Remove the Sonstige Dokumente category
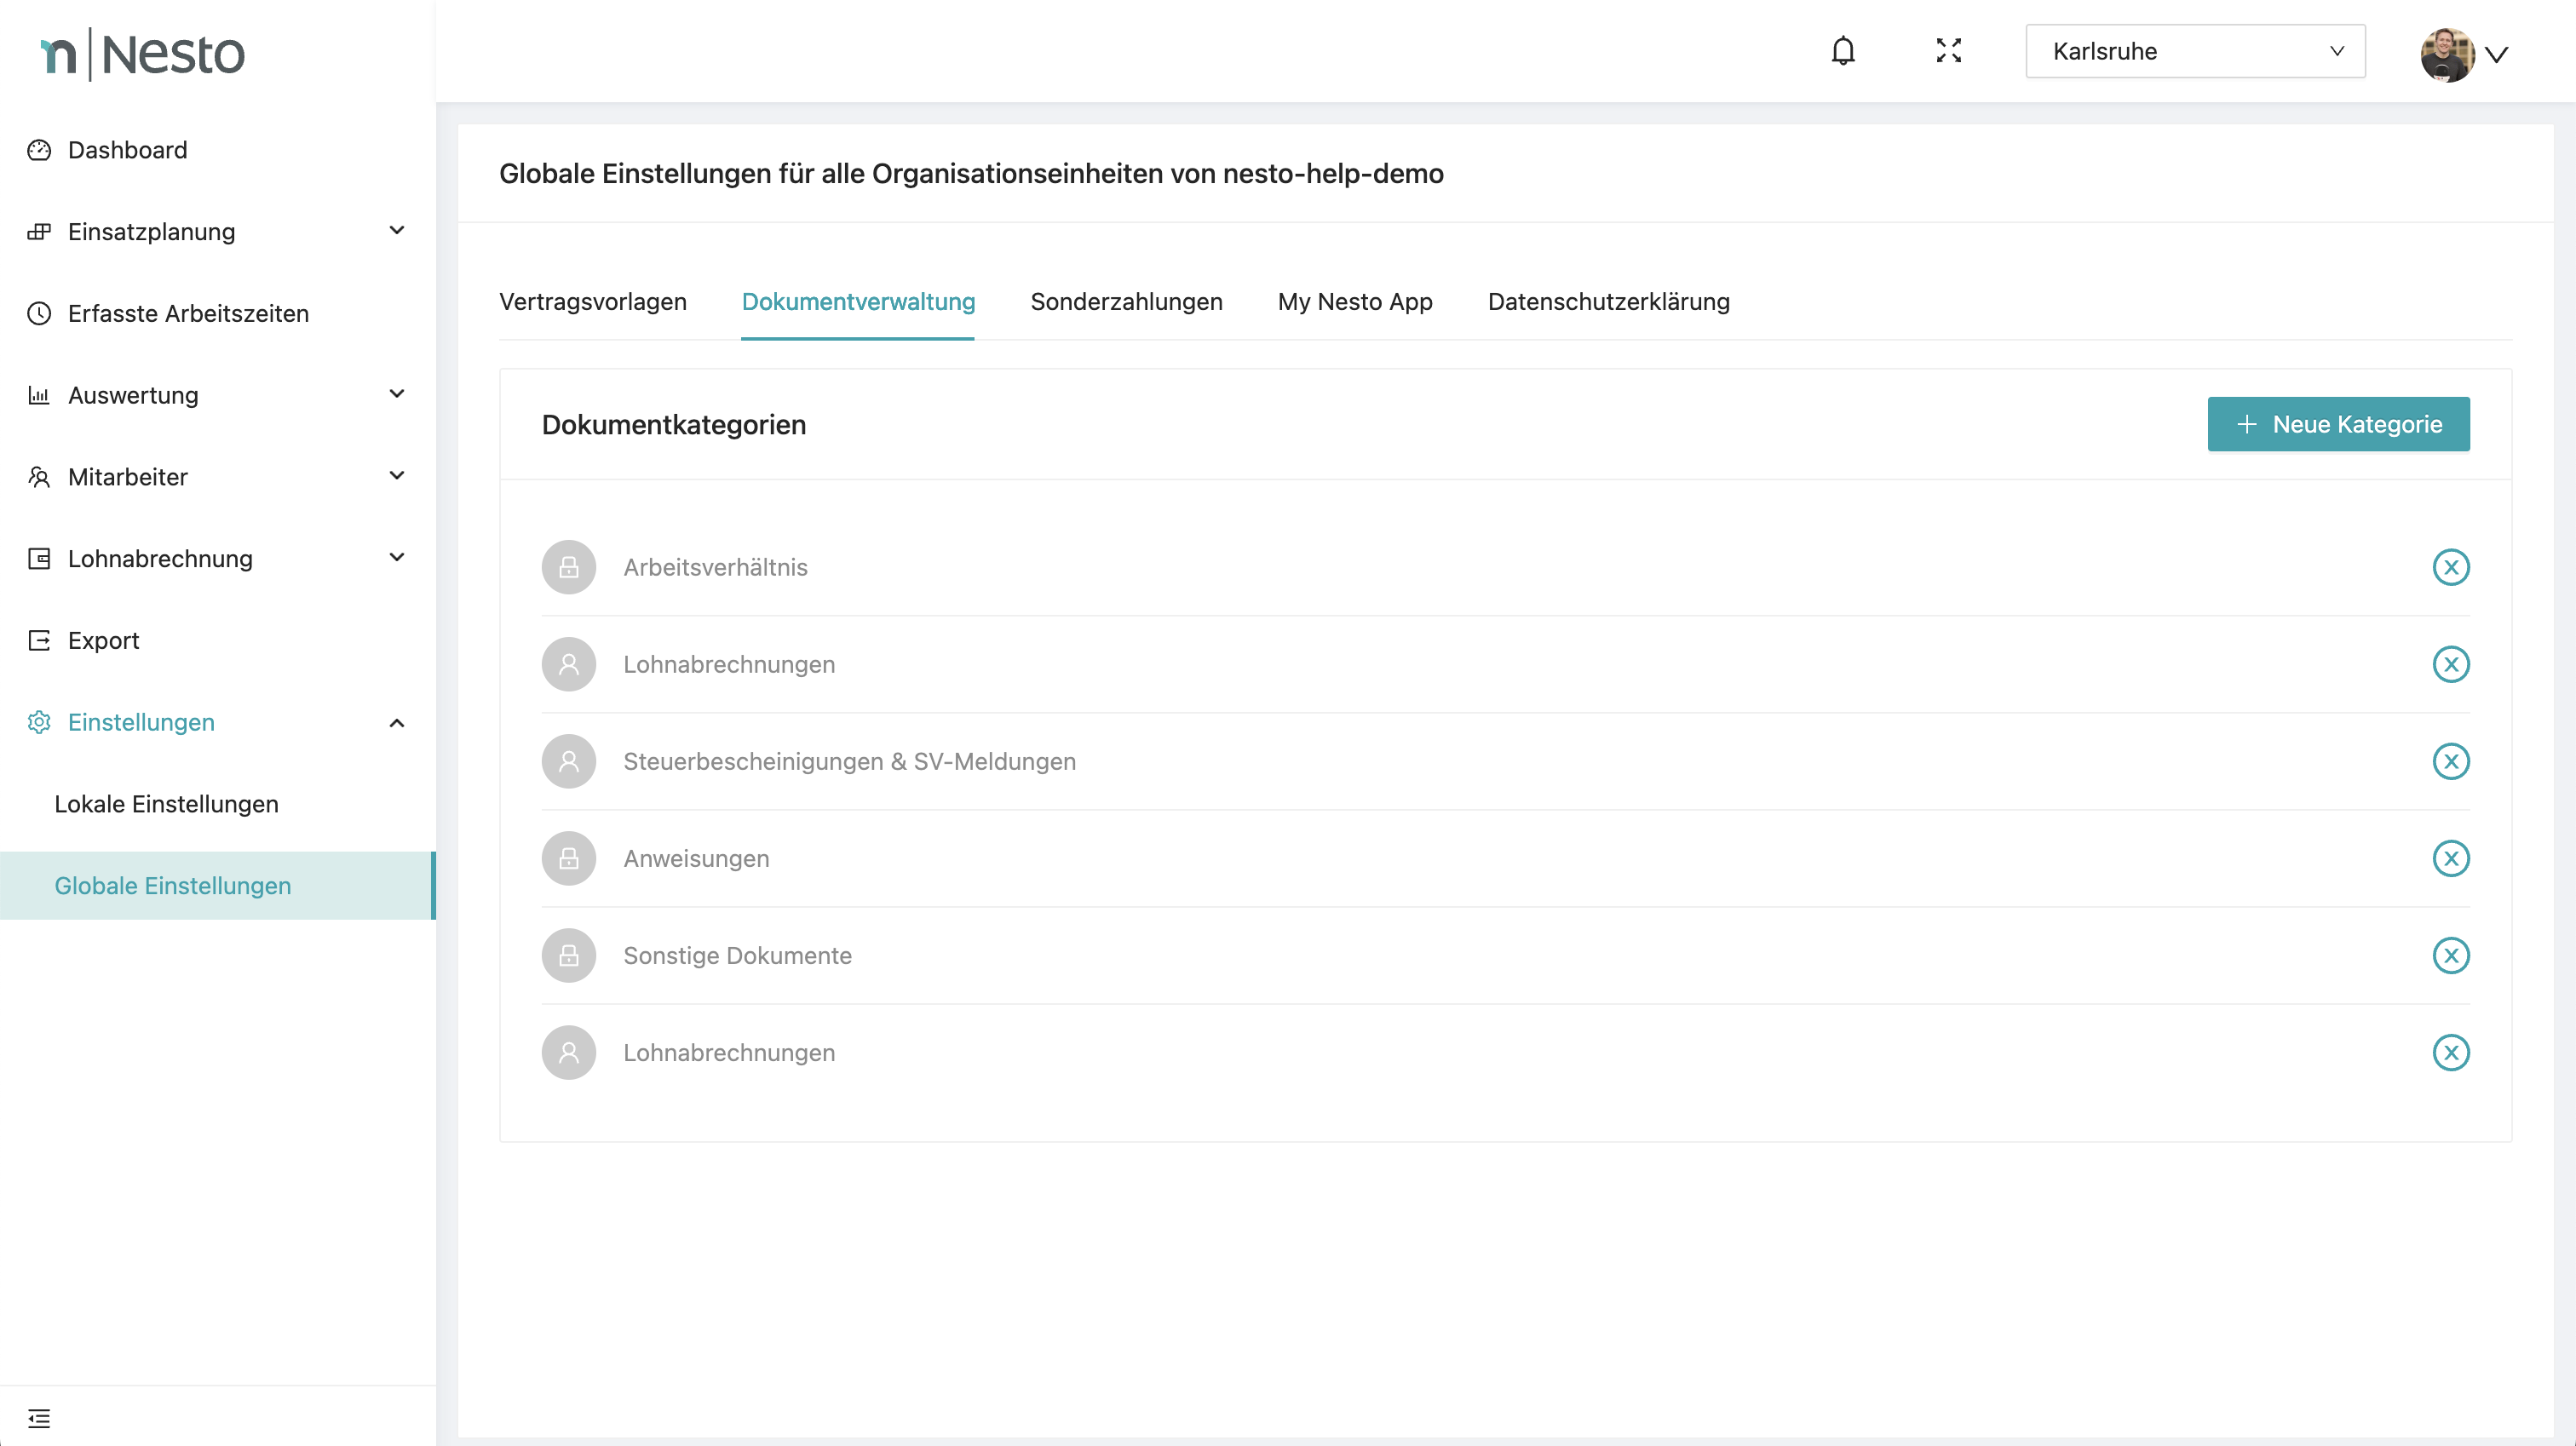This screenshot has width=2576, height=1446. 2451,955
